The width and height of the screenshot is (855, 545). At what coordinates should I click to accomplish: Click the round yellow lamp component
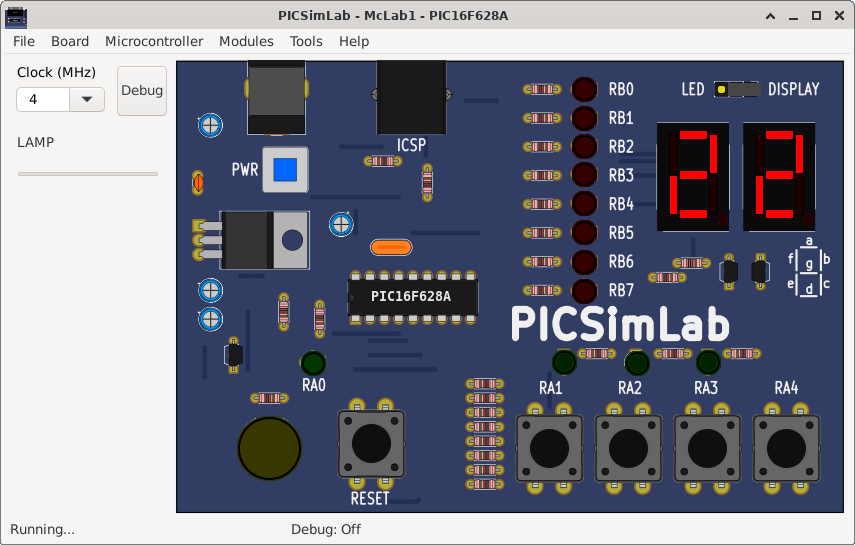[269, 448]
